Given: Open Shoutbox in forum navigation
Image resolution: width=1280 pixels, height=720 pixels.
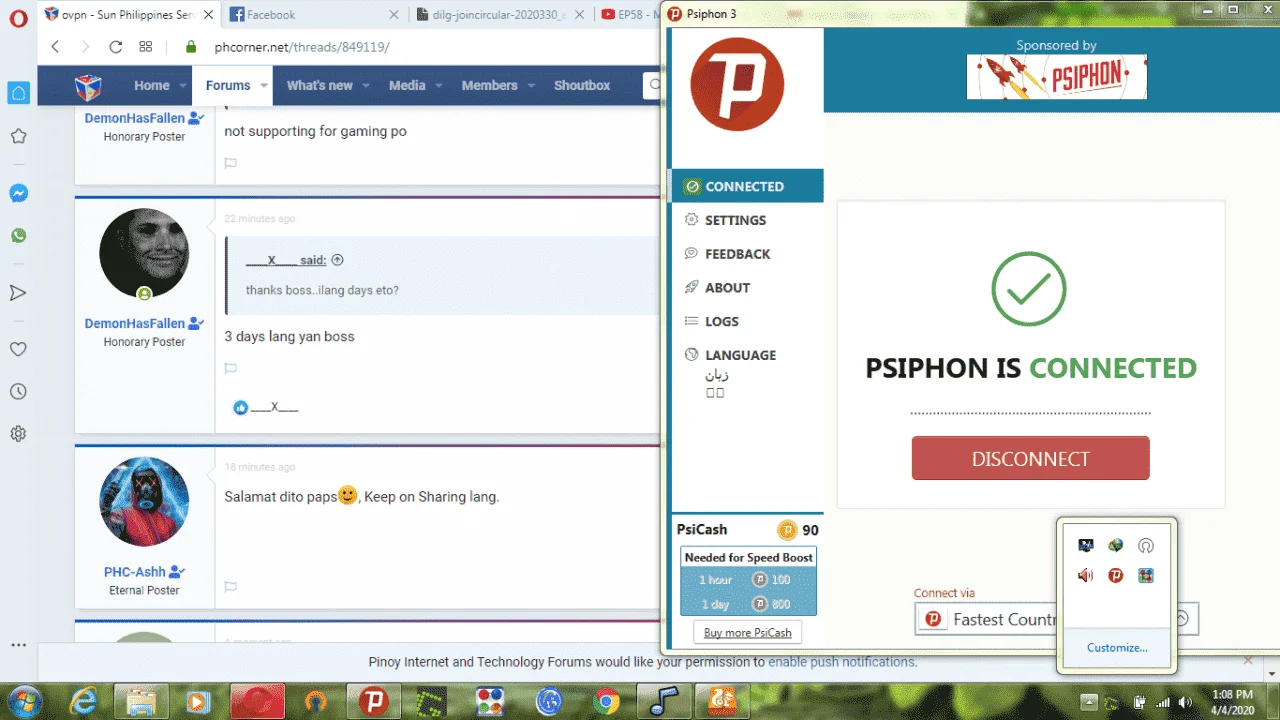Looking at the screenshot, I should [x=582, y=86].
